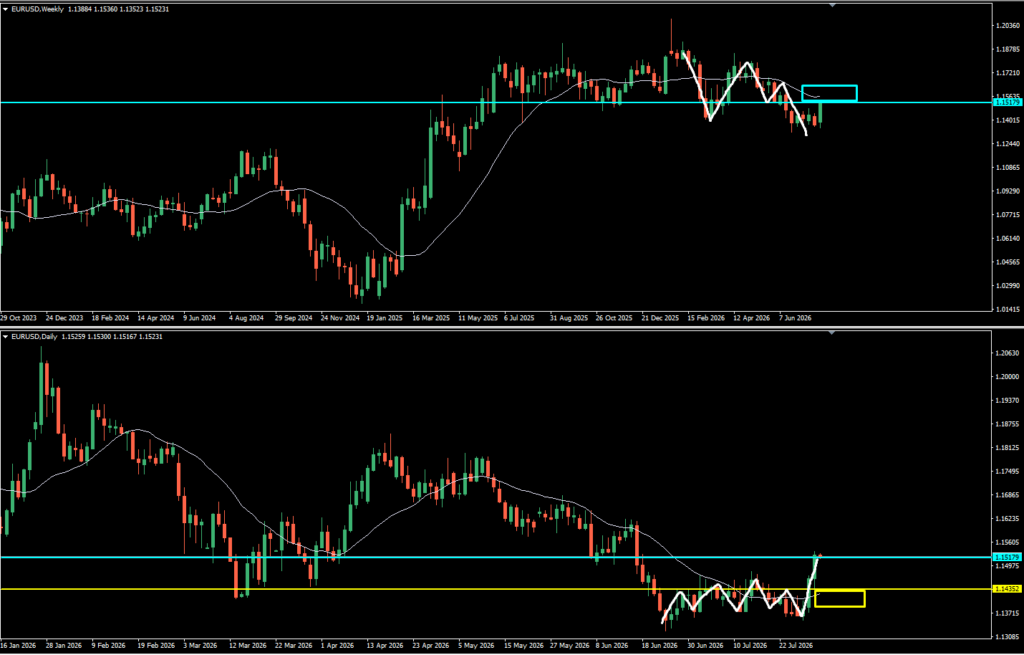Click price 1.20360 on the Weekly price scale

pos(1010,25)
